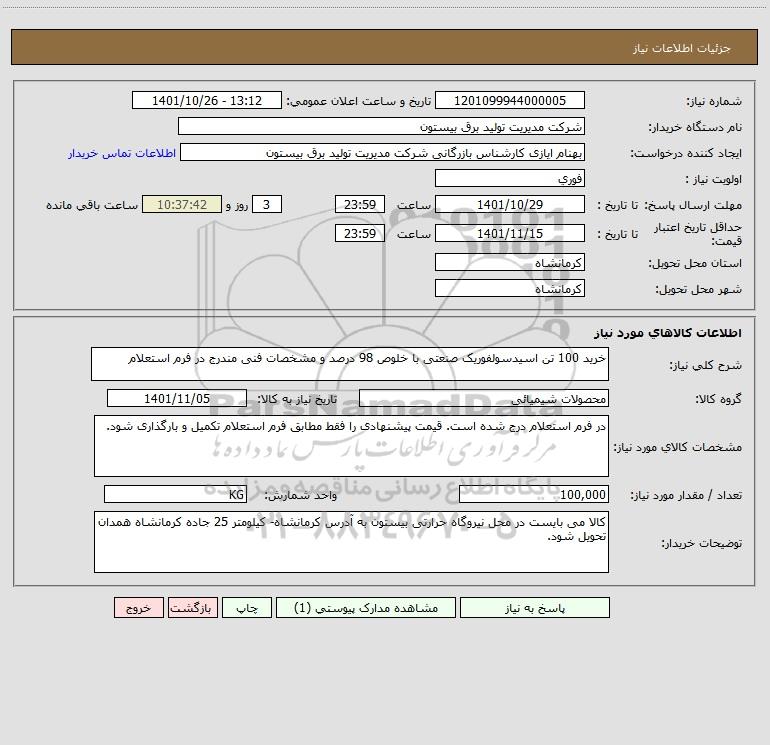Click the priority field 'فوری'

[510, 178]
